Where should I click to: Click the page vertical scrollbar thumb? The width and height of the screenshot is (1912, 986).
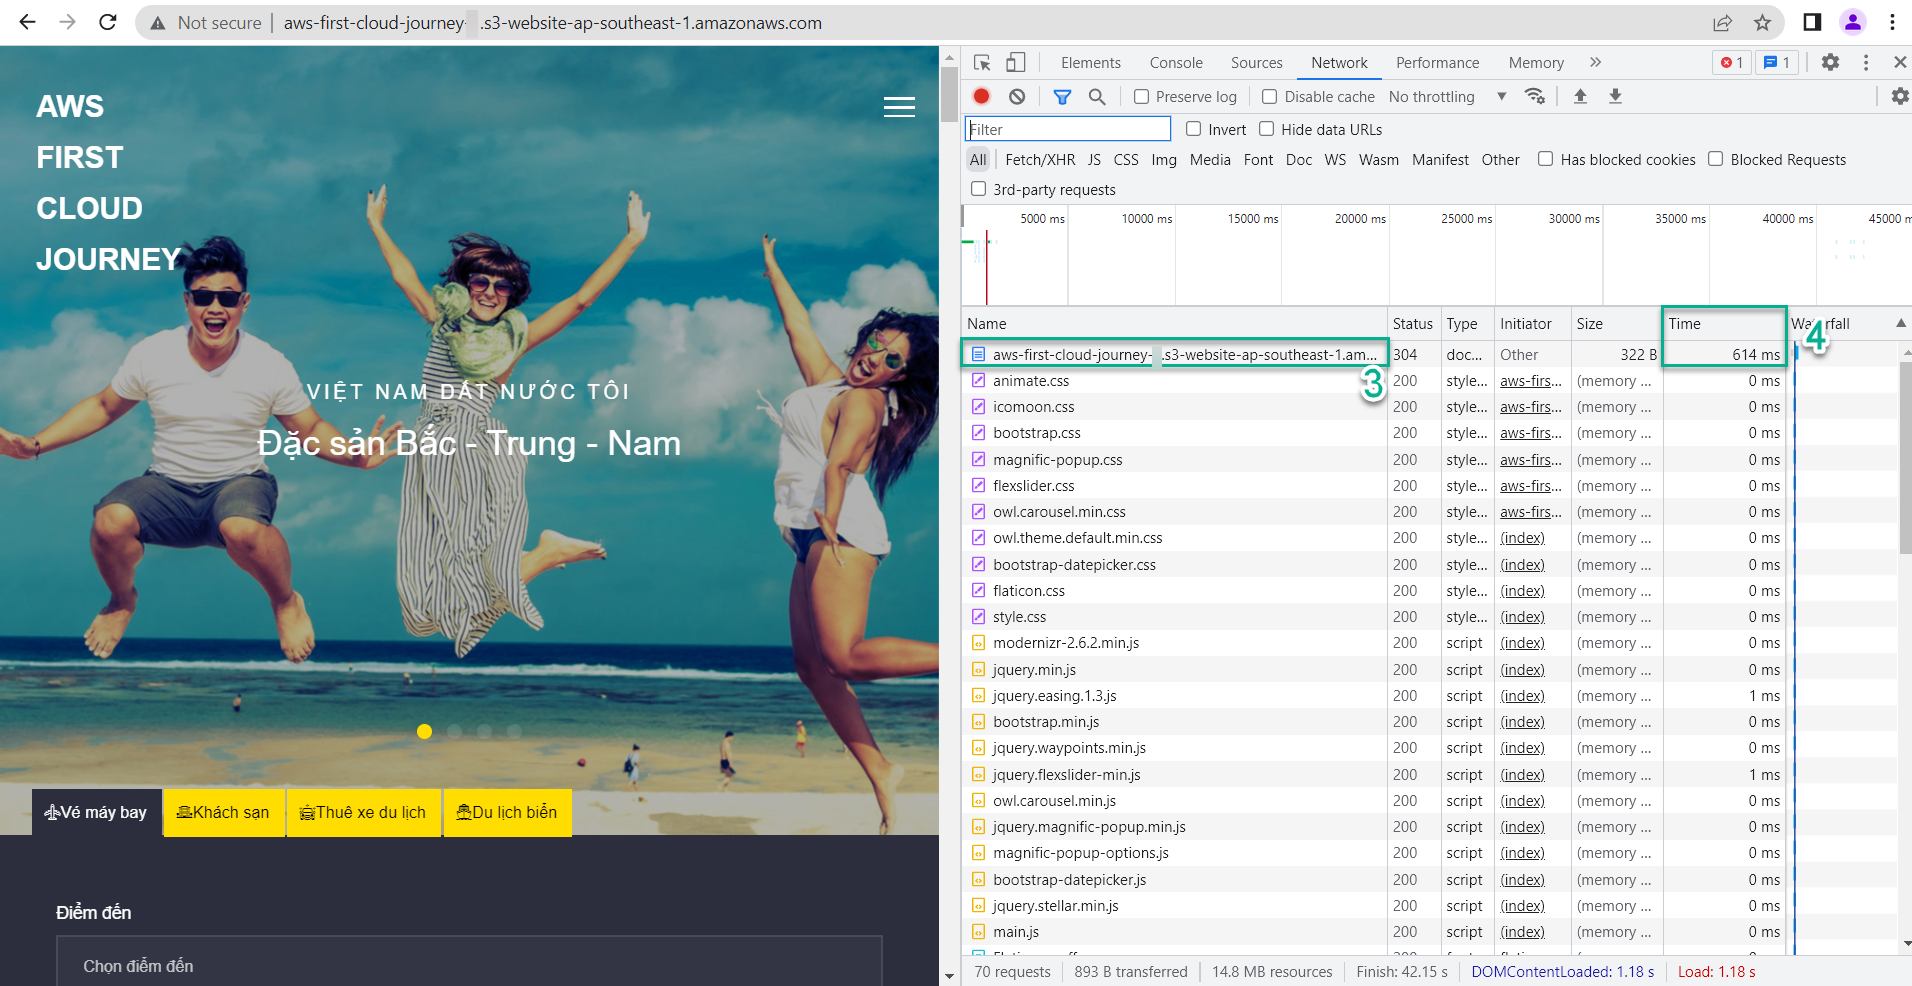point(949,94)
